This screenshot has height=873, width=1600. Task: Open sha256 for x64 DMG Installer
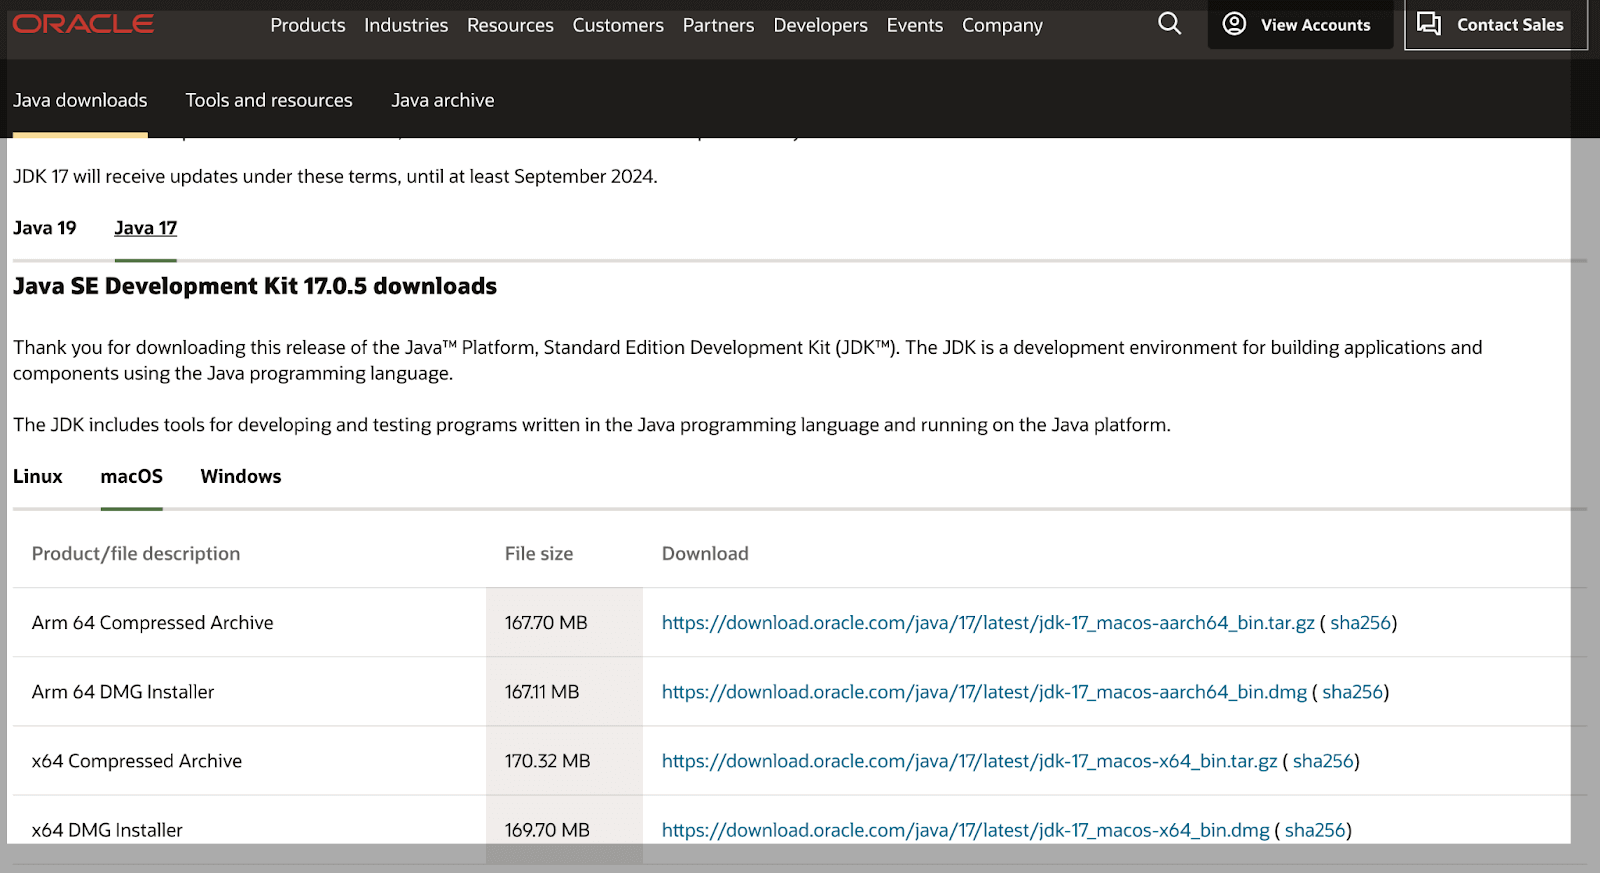1315,830
